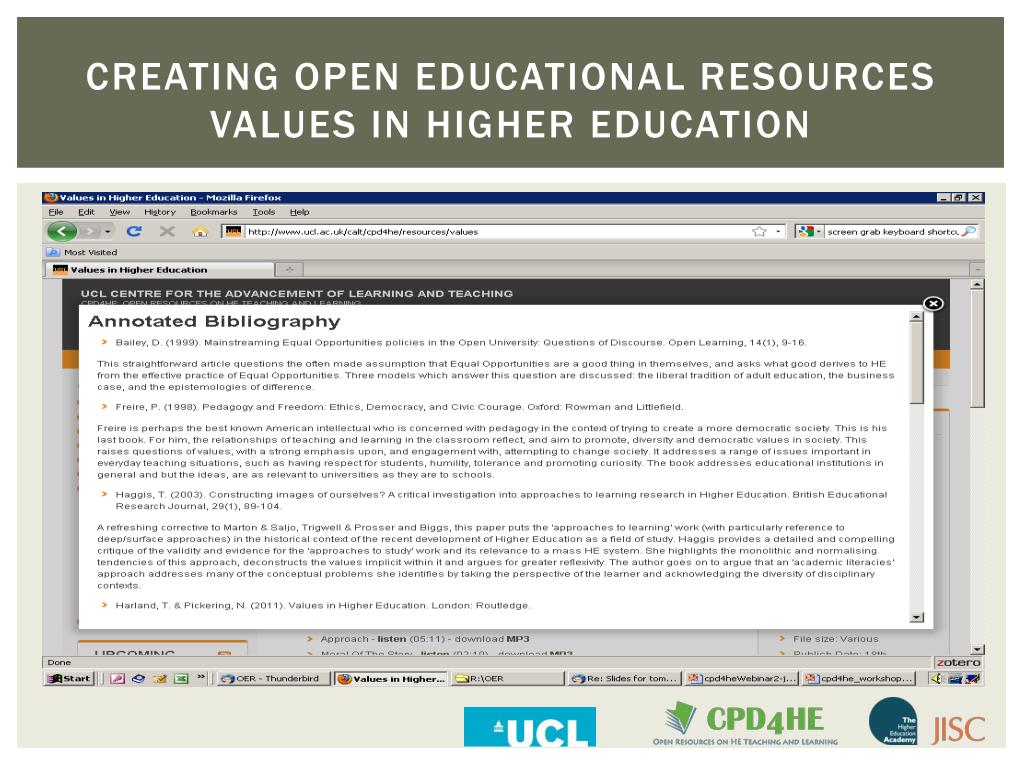Click the JISC logo
1024x768 pixels.
[959, 729]
